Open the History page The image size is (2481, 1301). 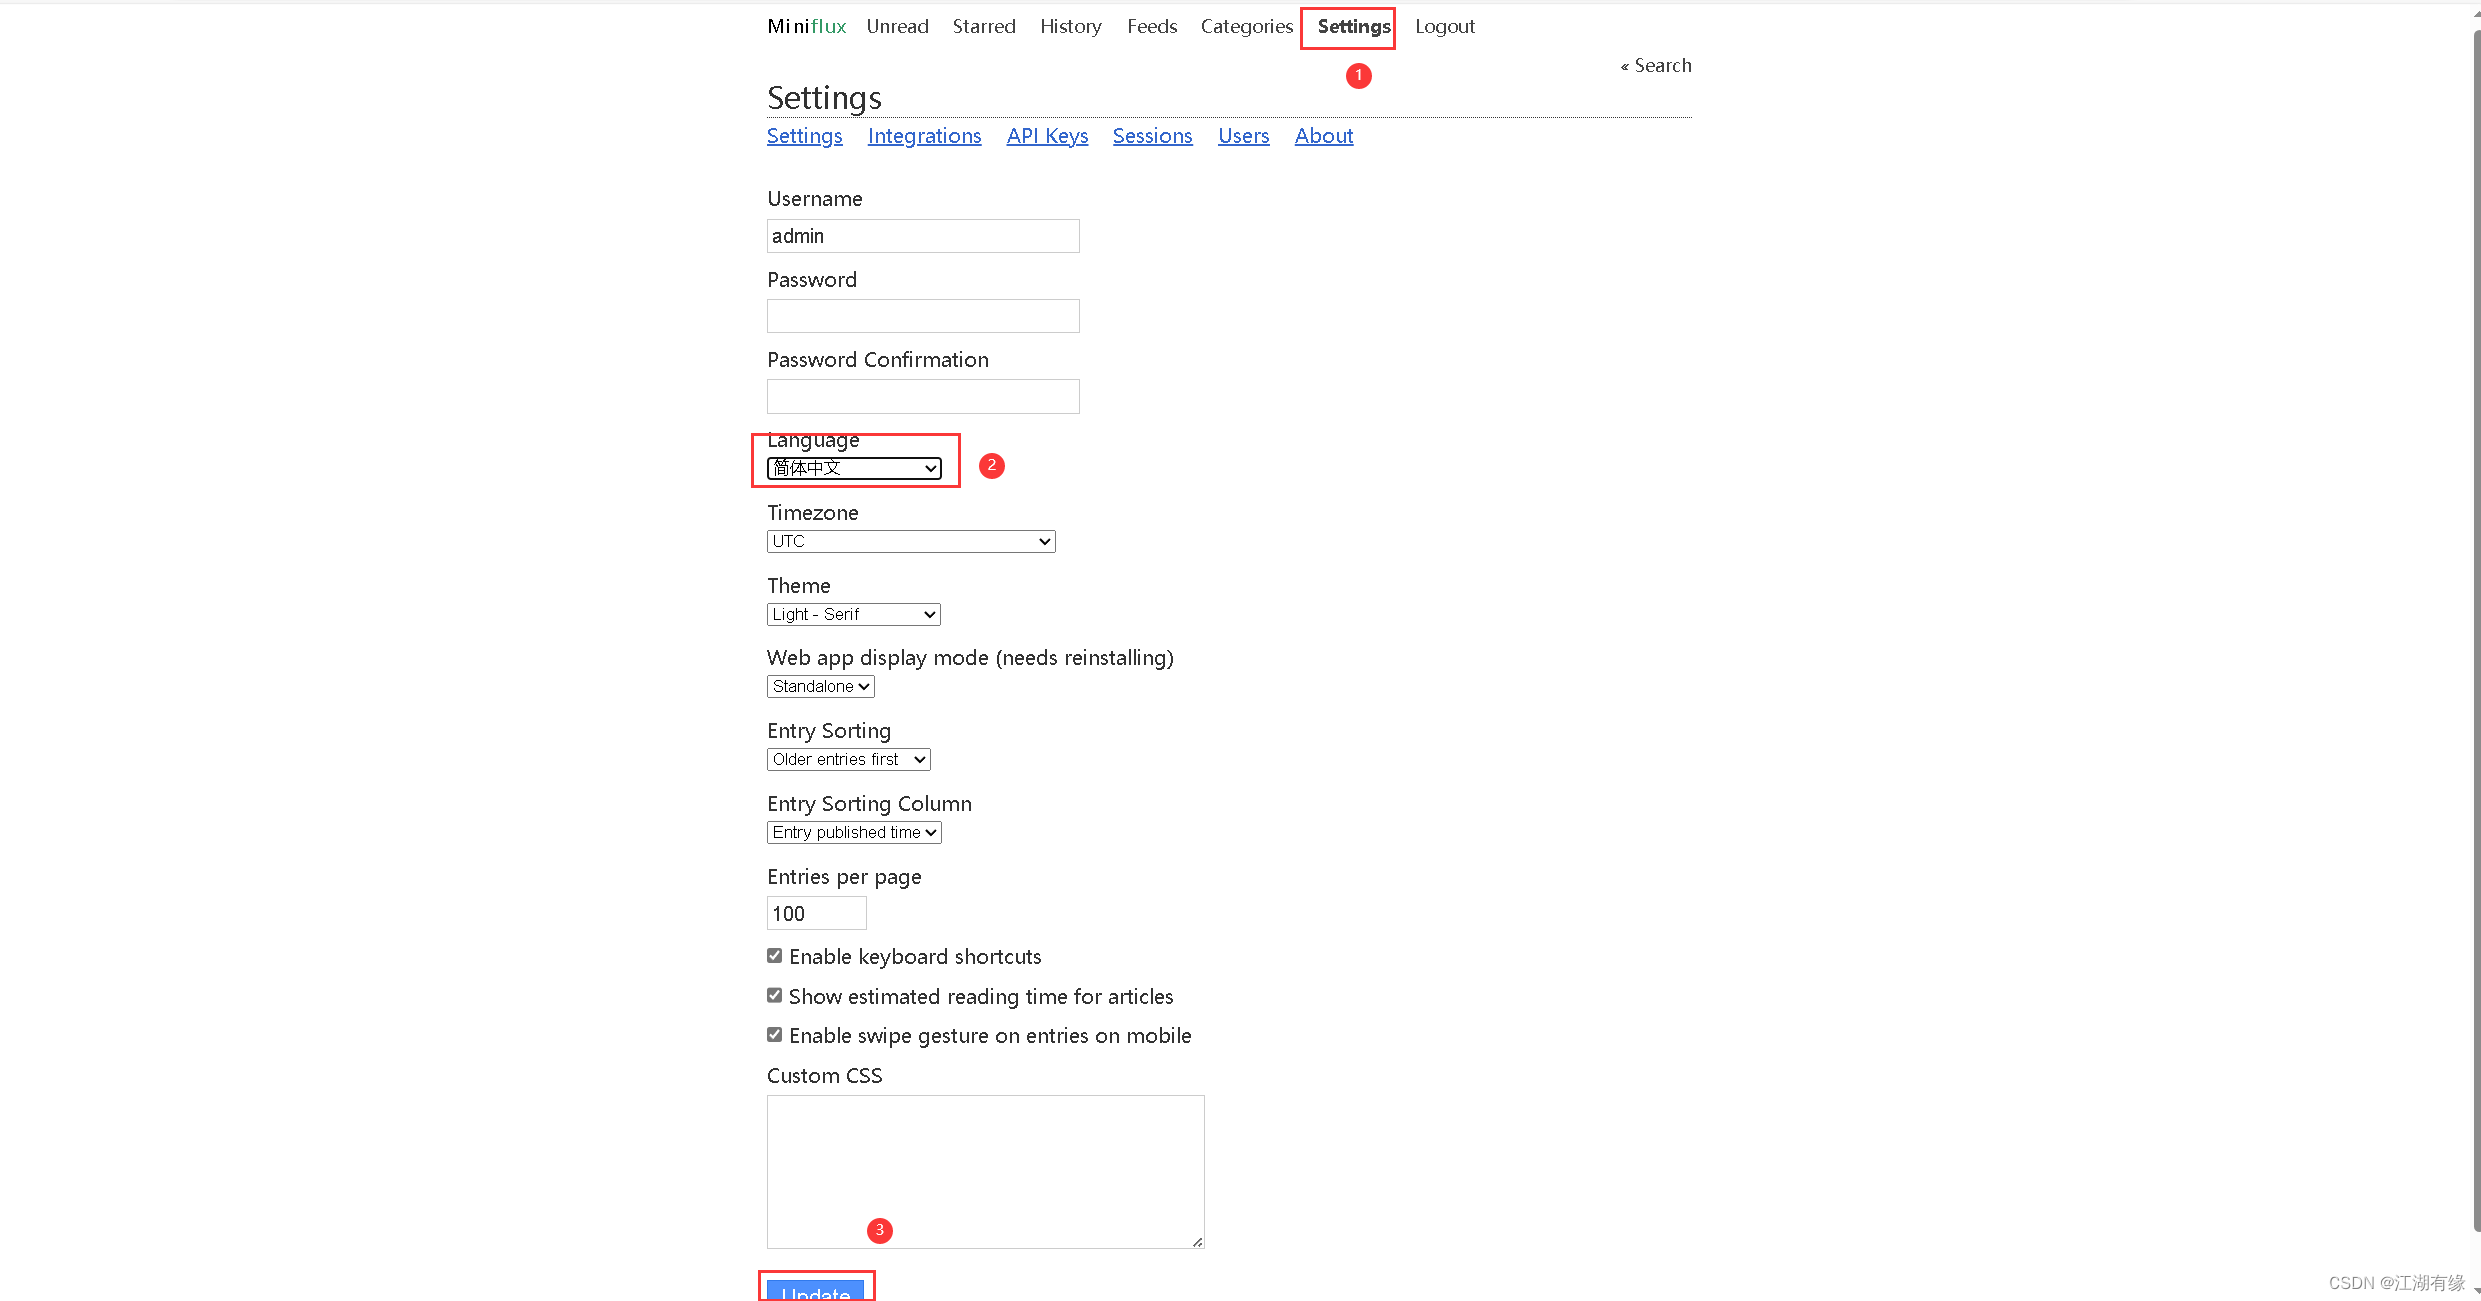(x=1070, y=27)
